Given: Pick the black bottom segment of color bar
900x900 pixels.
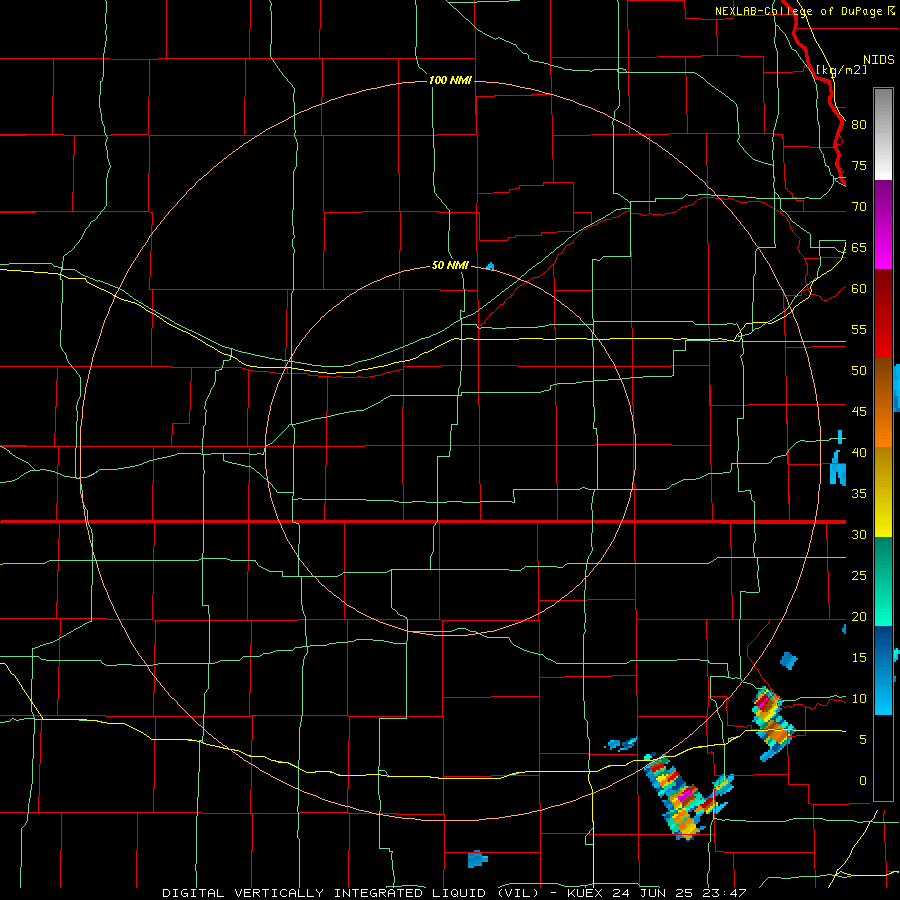Looking at the screenshot, I should click(883, 758).
